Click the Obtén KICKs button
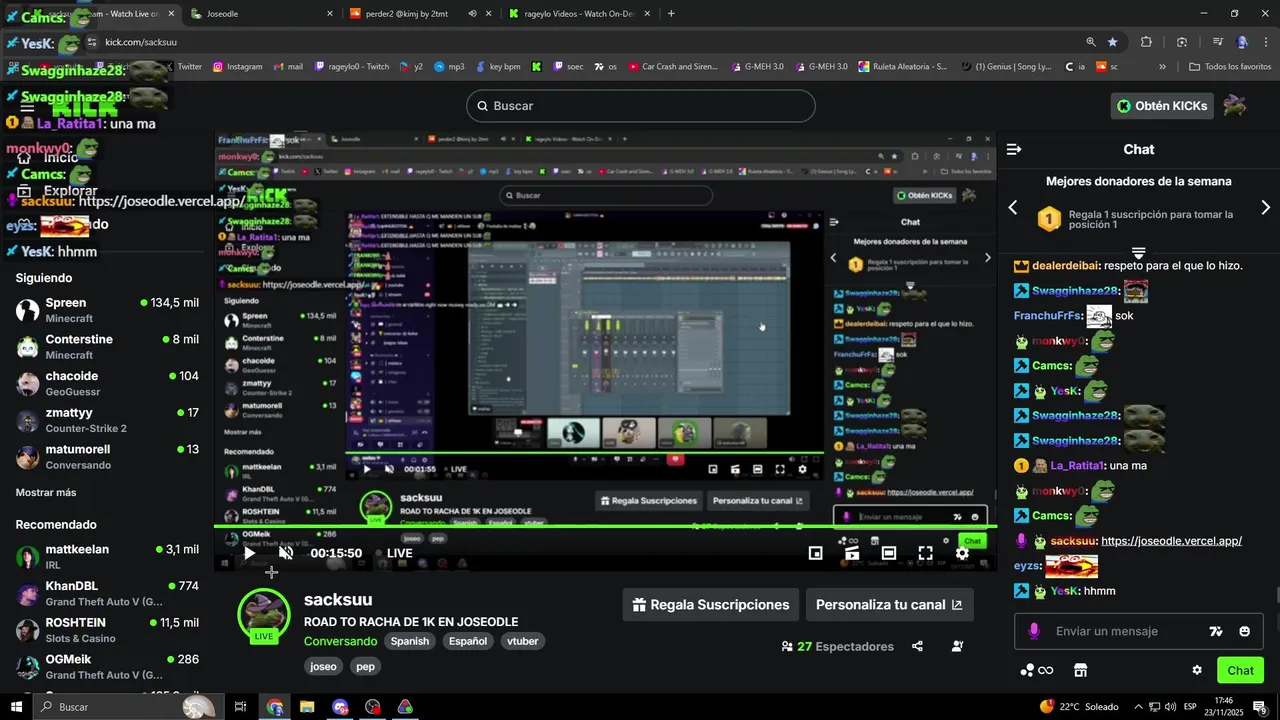The image size is (1280, 720). tap(1162, 106)
